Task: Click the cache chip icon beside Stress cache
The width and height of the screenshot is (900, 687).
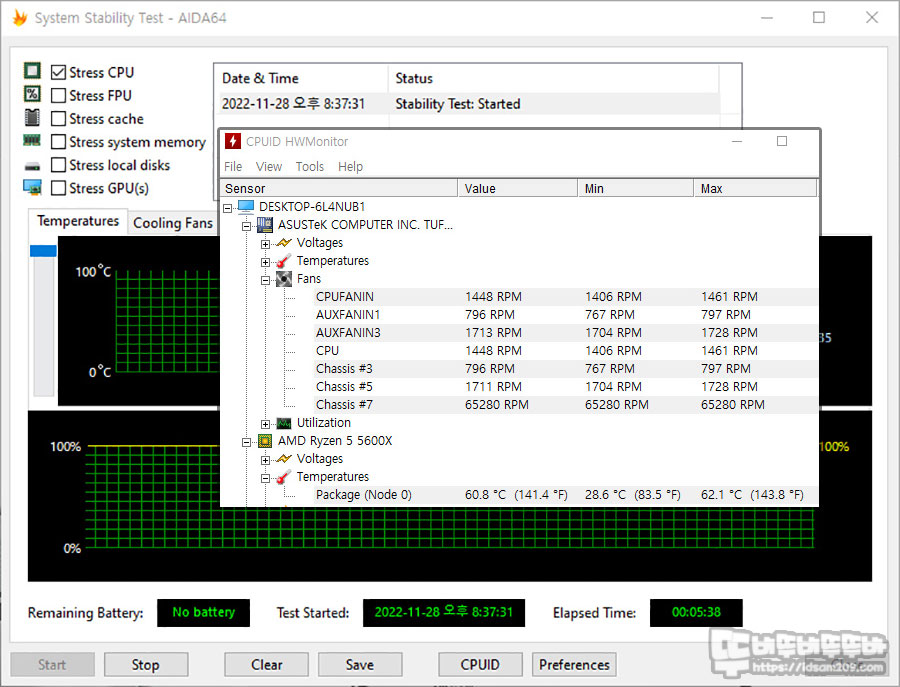Action: [x=32, y=117]
